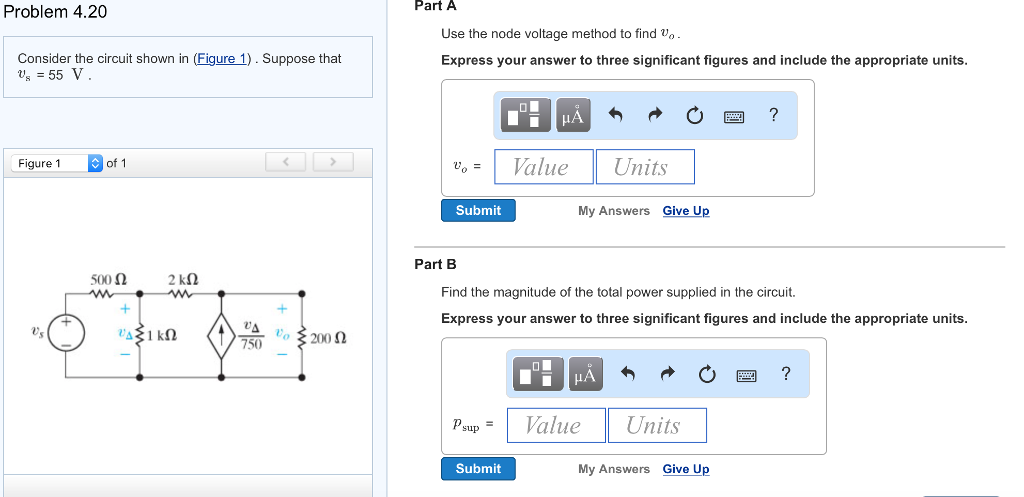
Task: Redo the edit in Part A toolbar
Action: click(x=655, y=116)
